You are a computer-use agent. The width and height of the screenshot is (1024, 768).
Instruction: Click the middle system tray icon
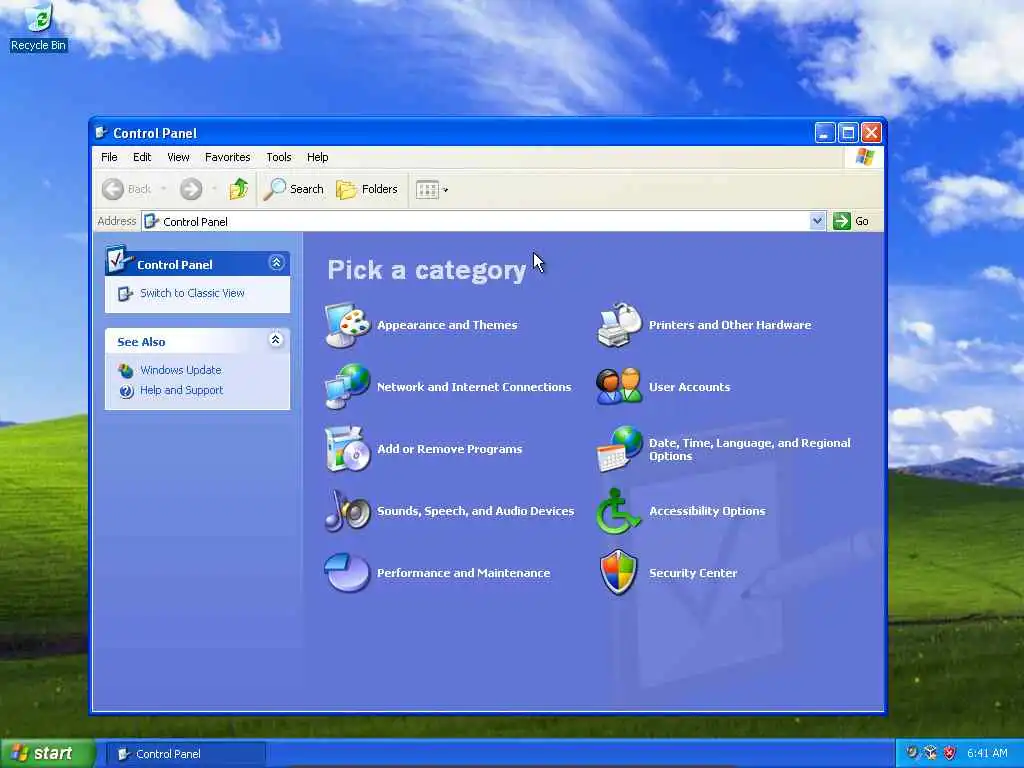click(x=931, y=753)
